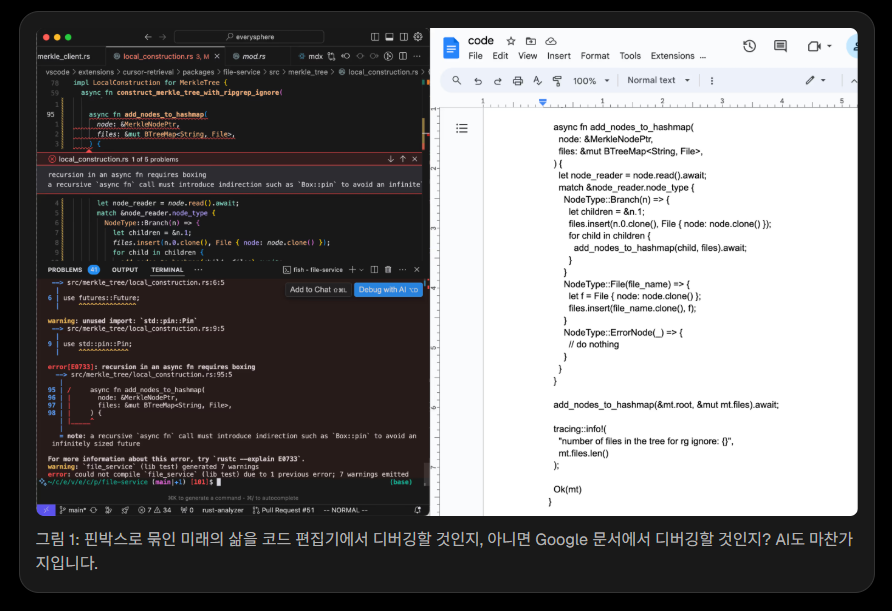
Task: Go to the next change icon
Action: coord(374,56)
